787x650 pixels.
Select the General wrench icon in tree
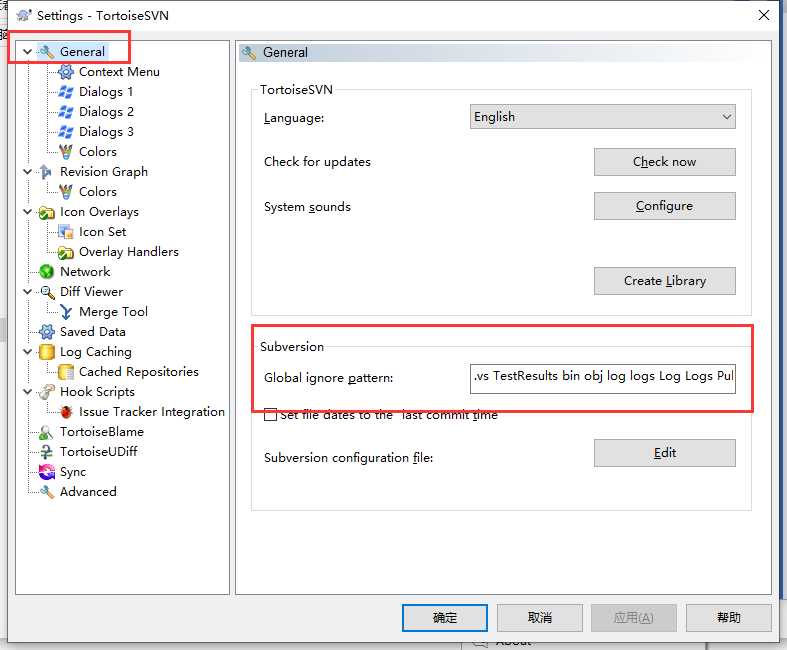click(47, 52)
